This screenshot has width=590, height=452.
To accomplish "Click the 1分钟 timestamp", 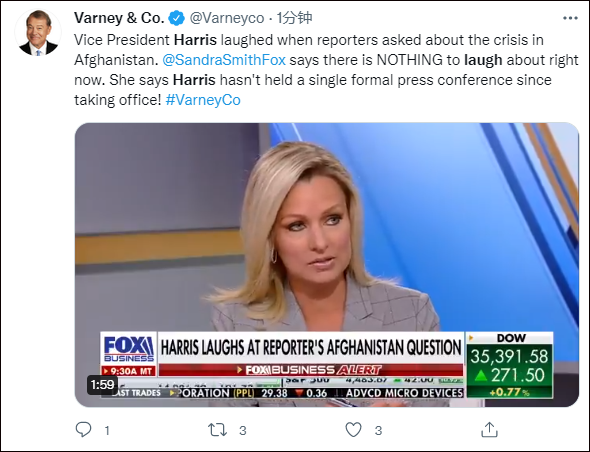I will 294,18.
